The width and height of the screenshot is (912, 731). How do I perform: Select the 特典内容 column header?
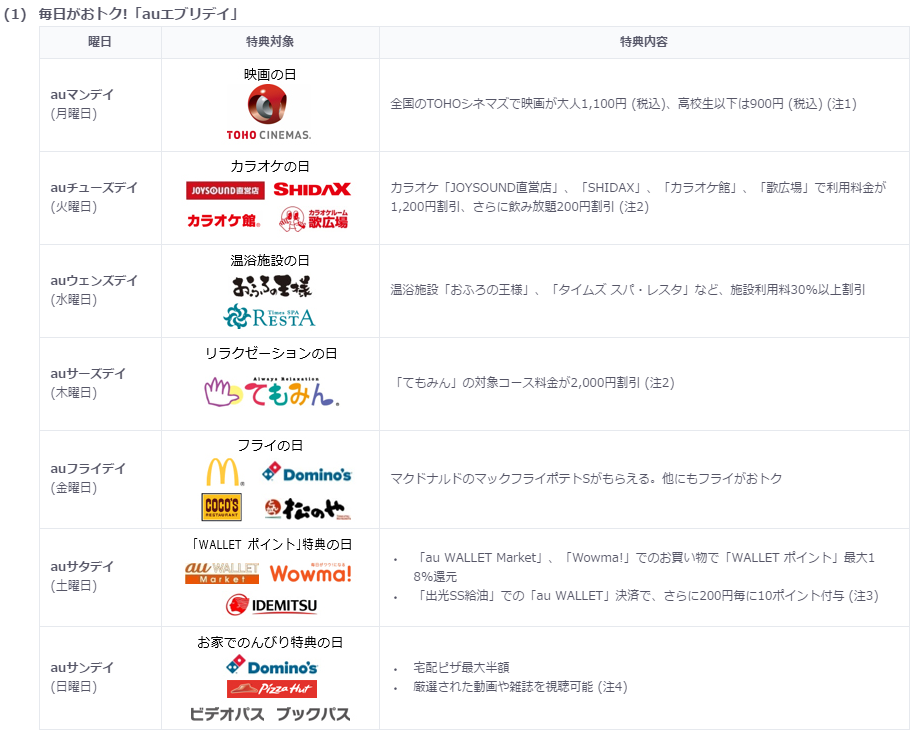[x=644, y=42]
